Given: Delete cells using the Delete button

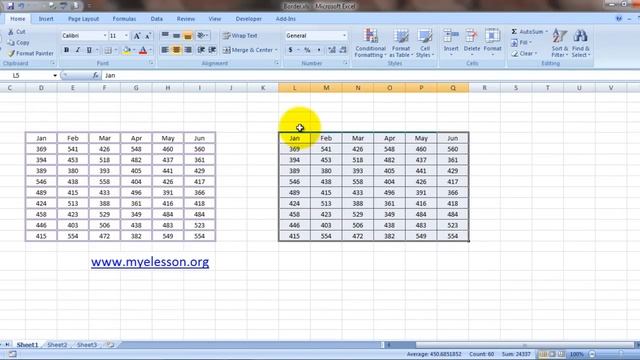Looking at the screenshot, I should (x=472, y=42).
